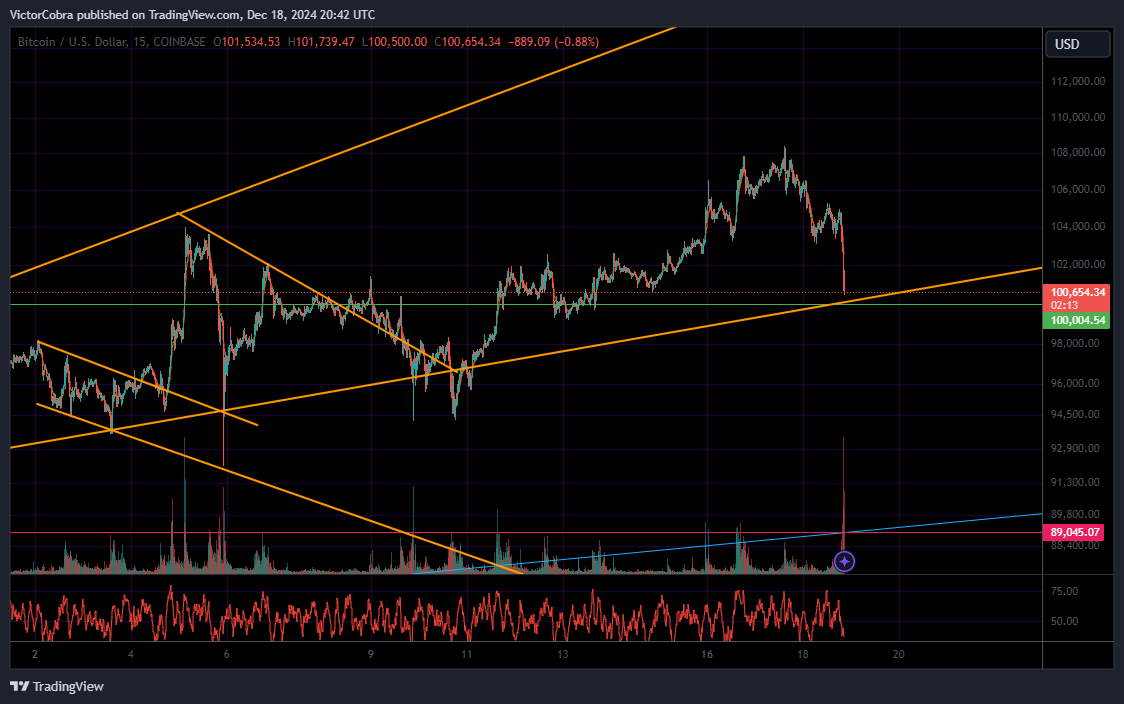Click the 106,000.00 price axis label
Viewport: 1124px width, 704px height.
click(x=1077, y=189)
